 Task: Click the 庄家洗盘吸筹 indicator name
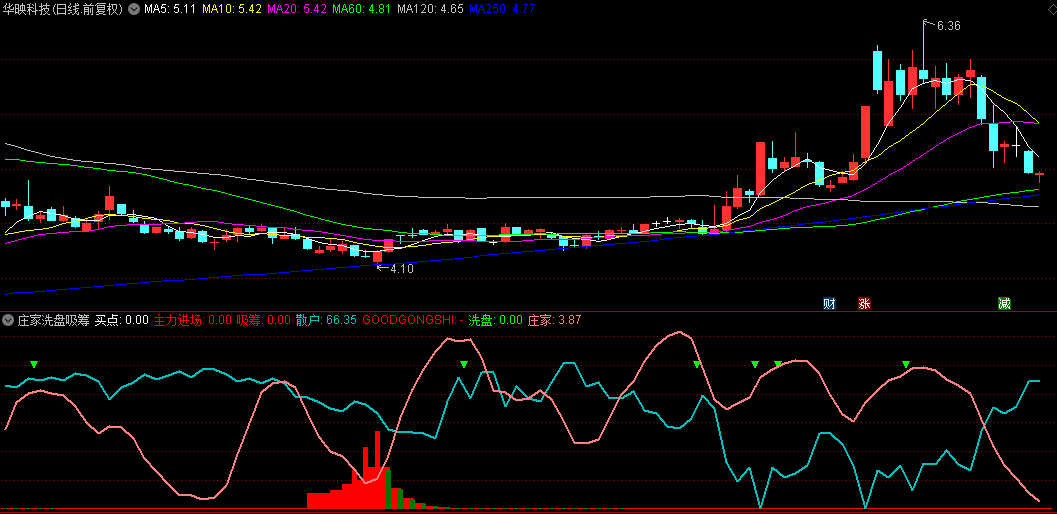53,320
